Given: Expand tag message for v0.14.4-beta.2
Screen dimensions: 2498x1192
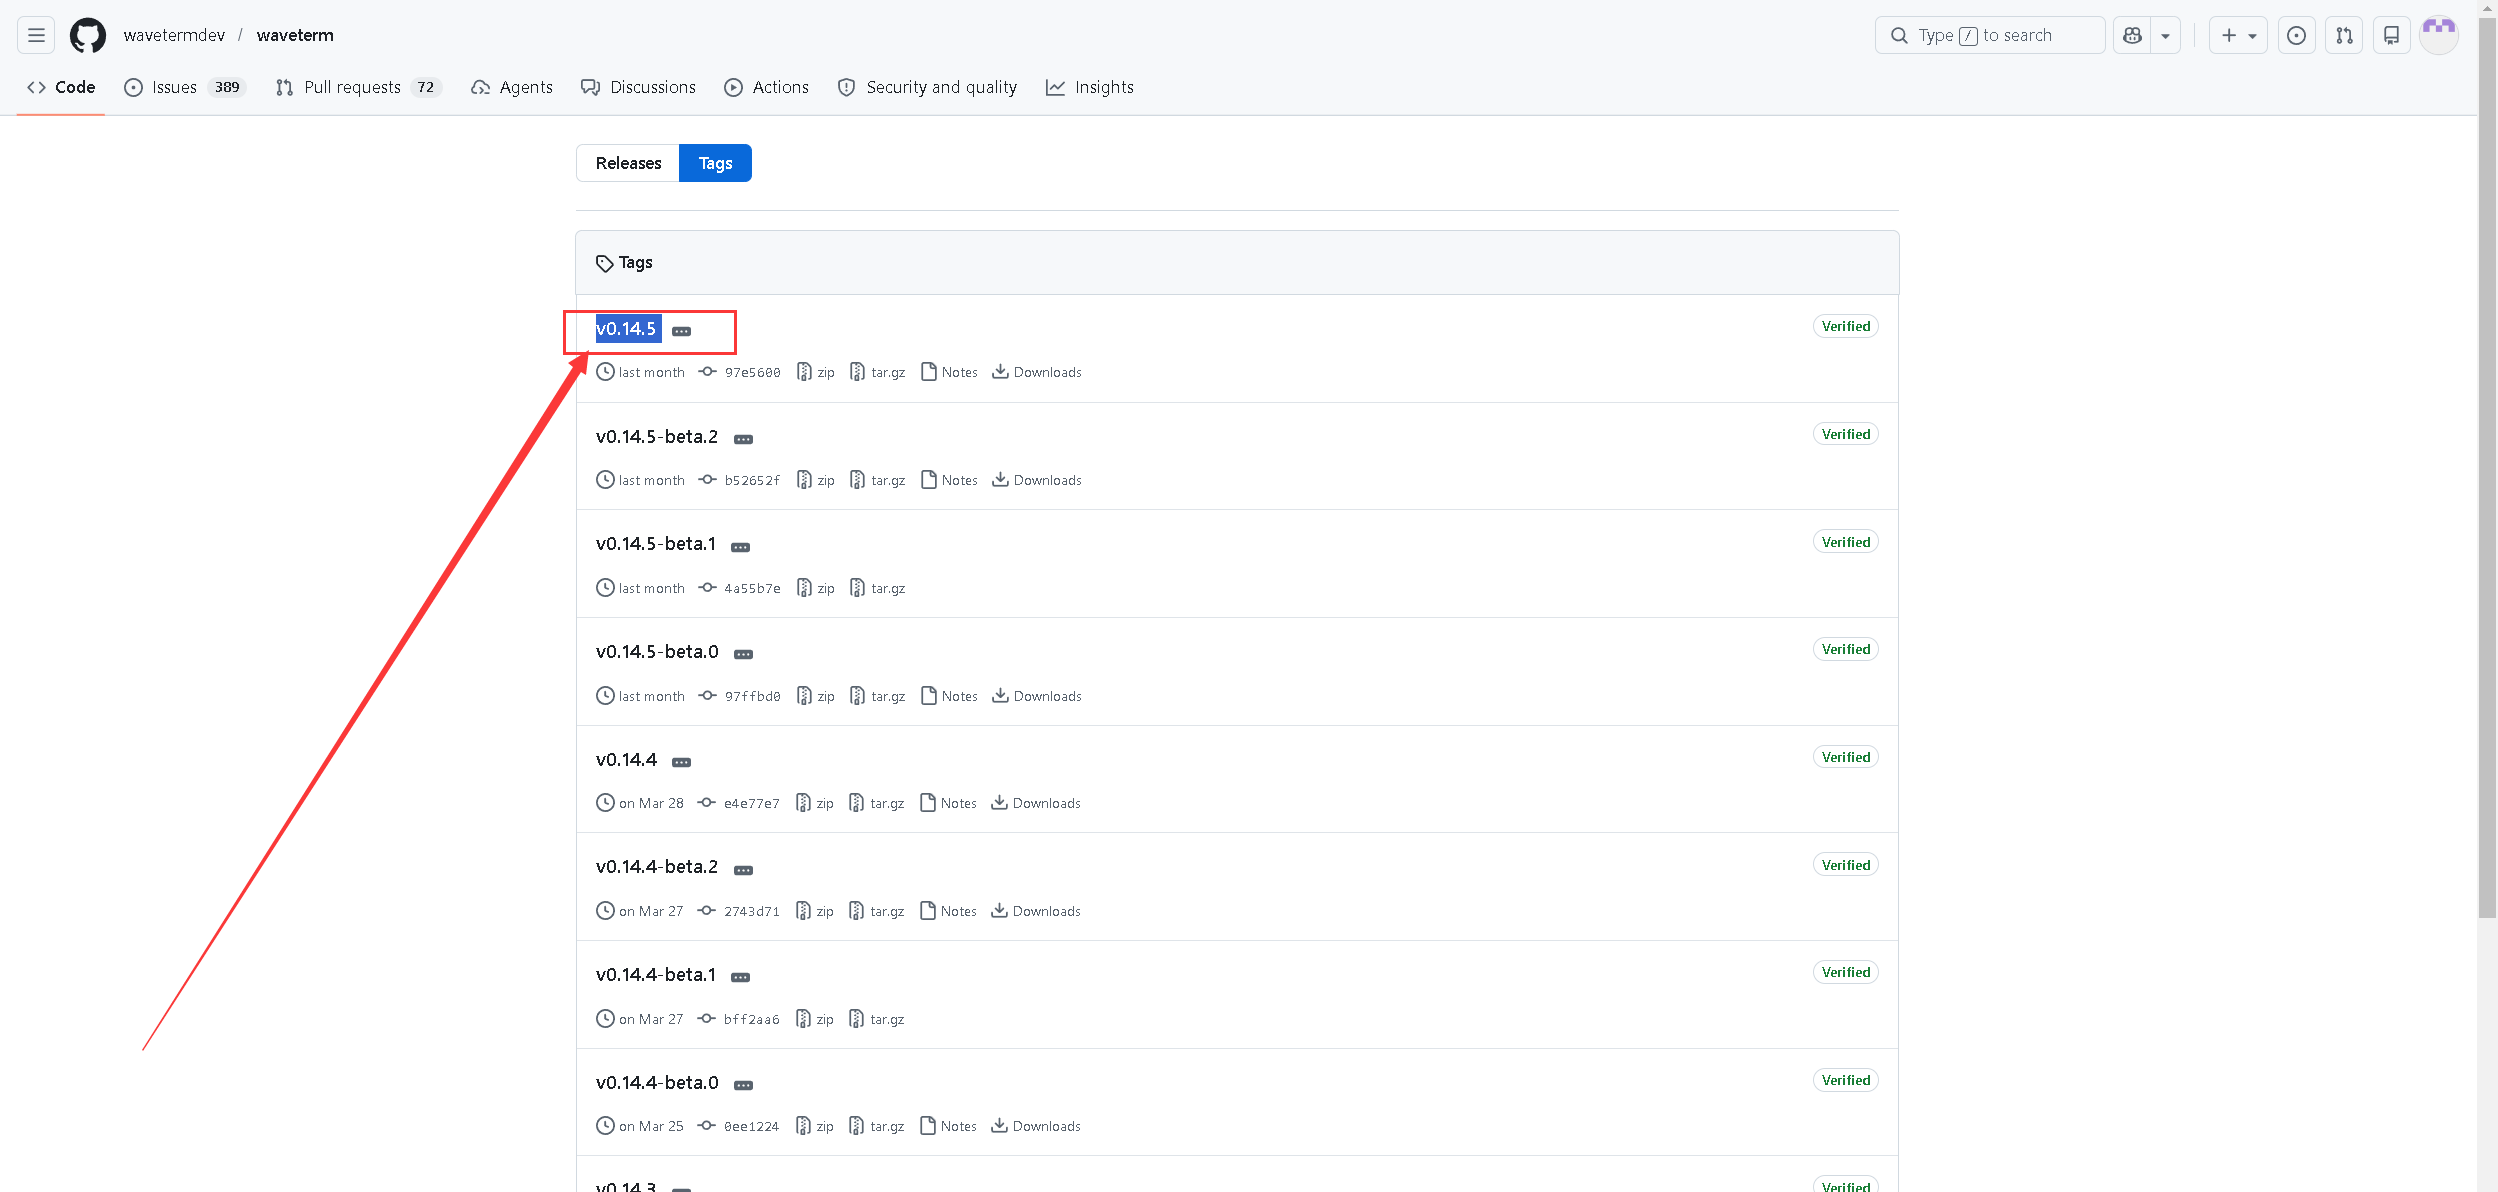Looking at the screenshot, I should [x=744, y=870].
